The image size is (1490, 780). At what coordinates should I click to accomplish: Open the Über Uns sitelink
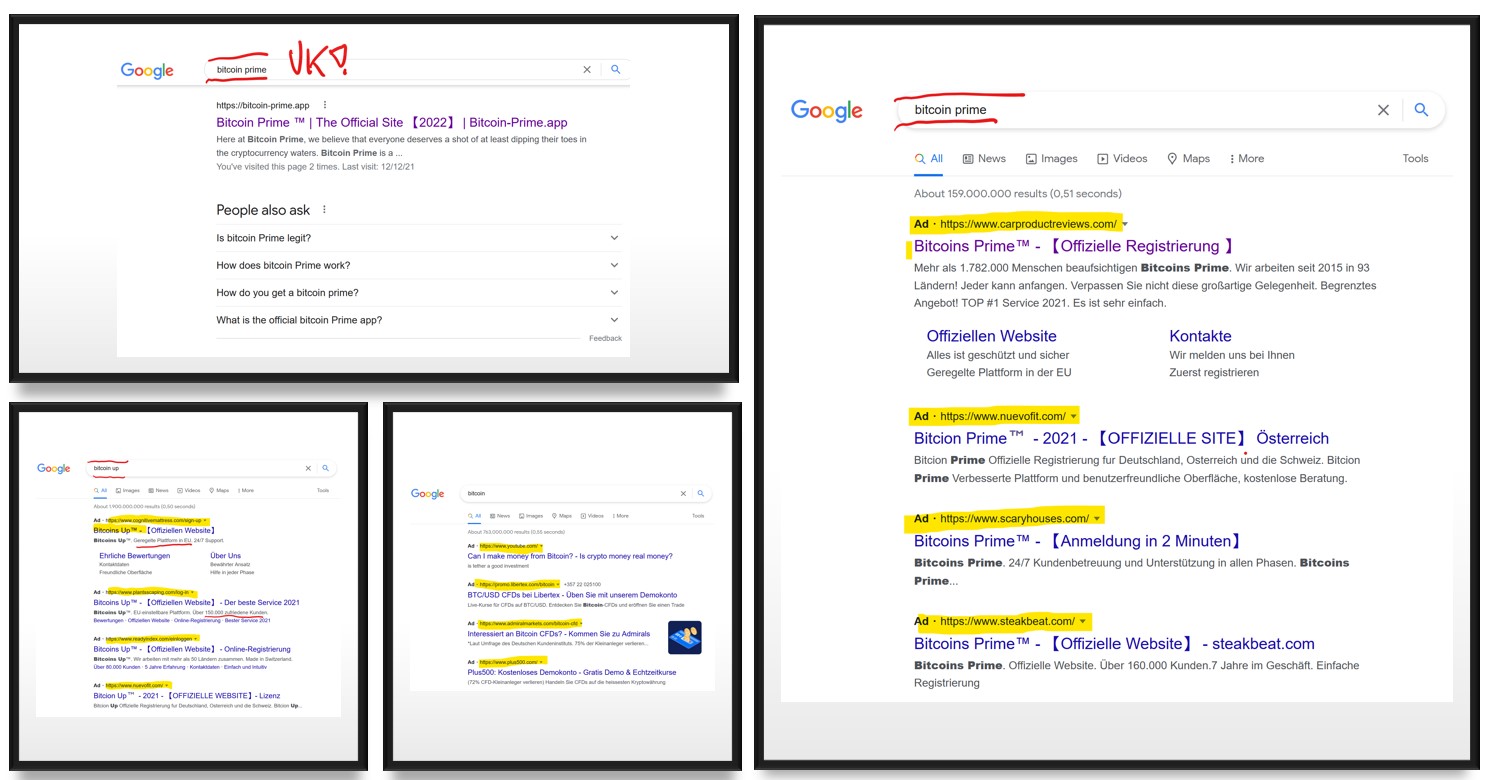(x=225, y=556)
